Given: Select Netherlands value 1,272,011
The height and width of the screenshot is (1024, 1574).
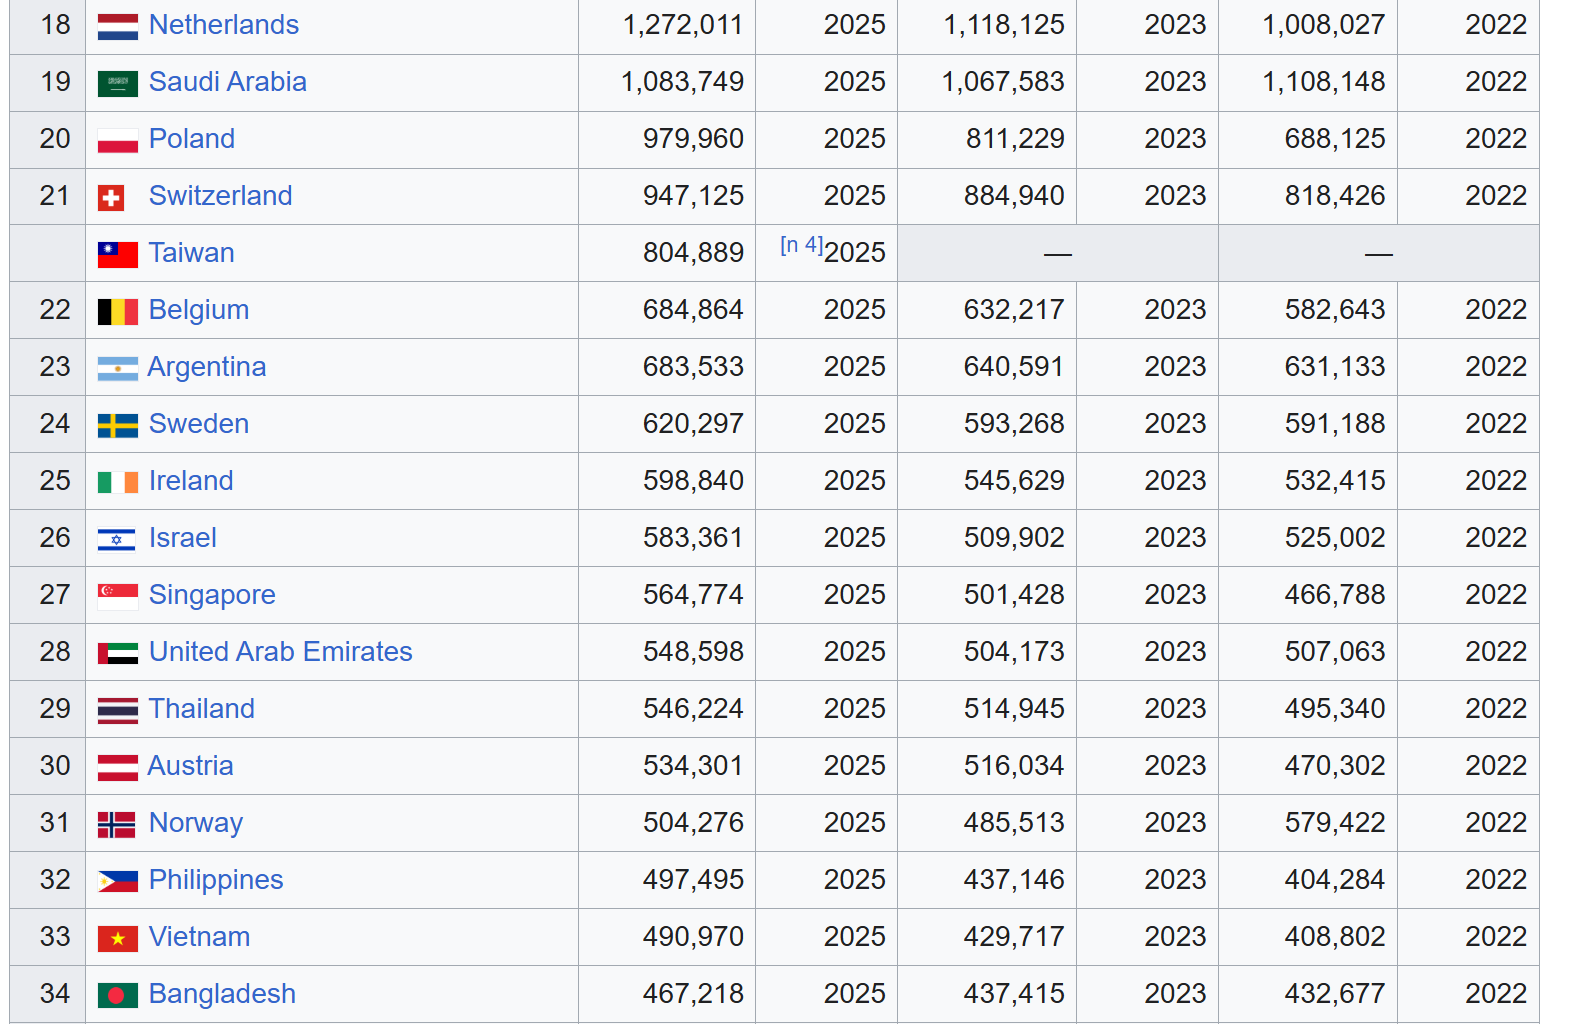Looking at the screenshot, I should [x=683, y=25].
